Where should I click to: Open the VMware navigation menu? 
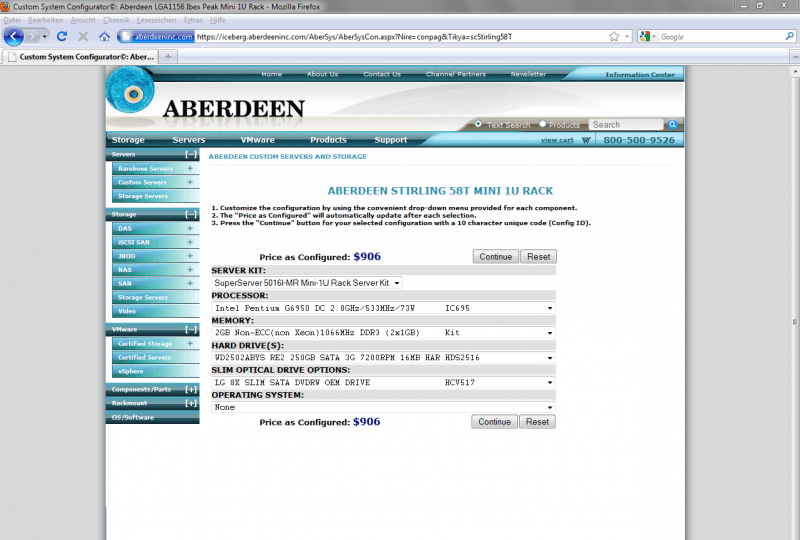[x=257, y=140]
